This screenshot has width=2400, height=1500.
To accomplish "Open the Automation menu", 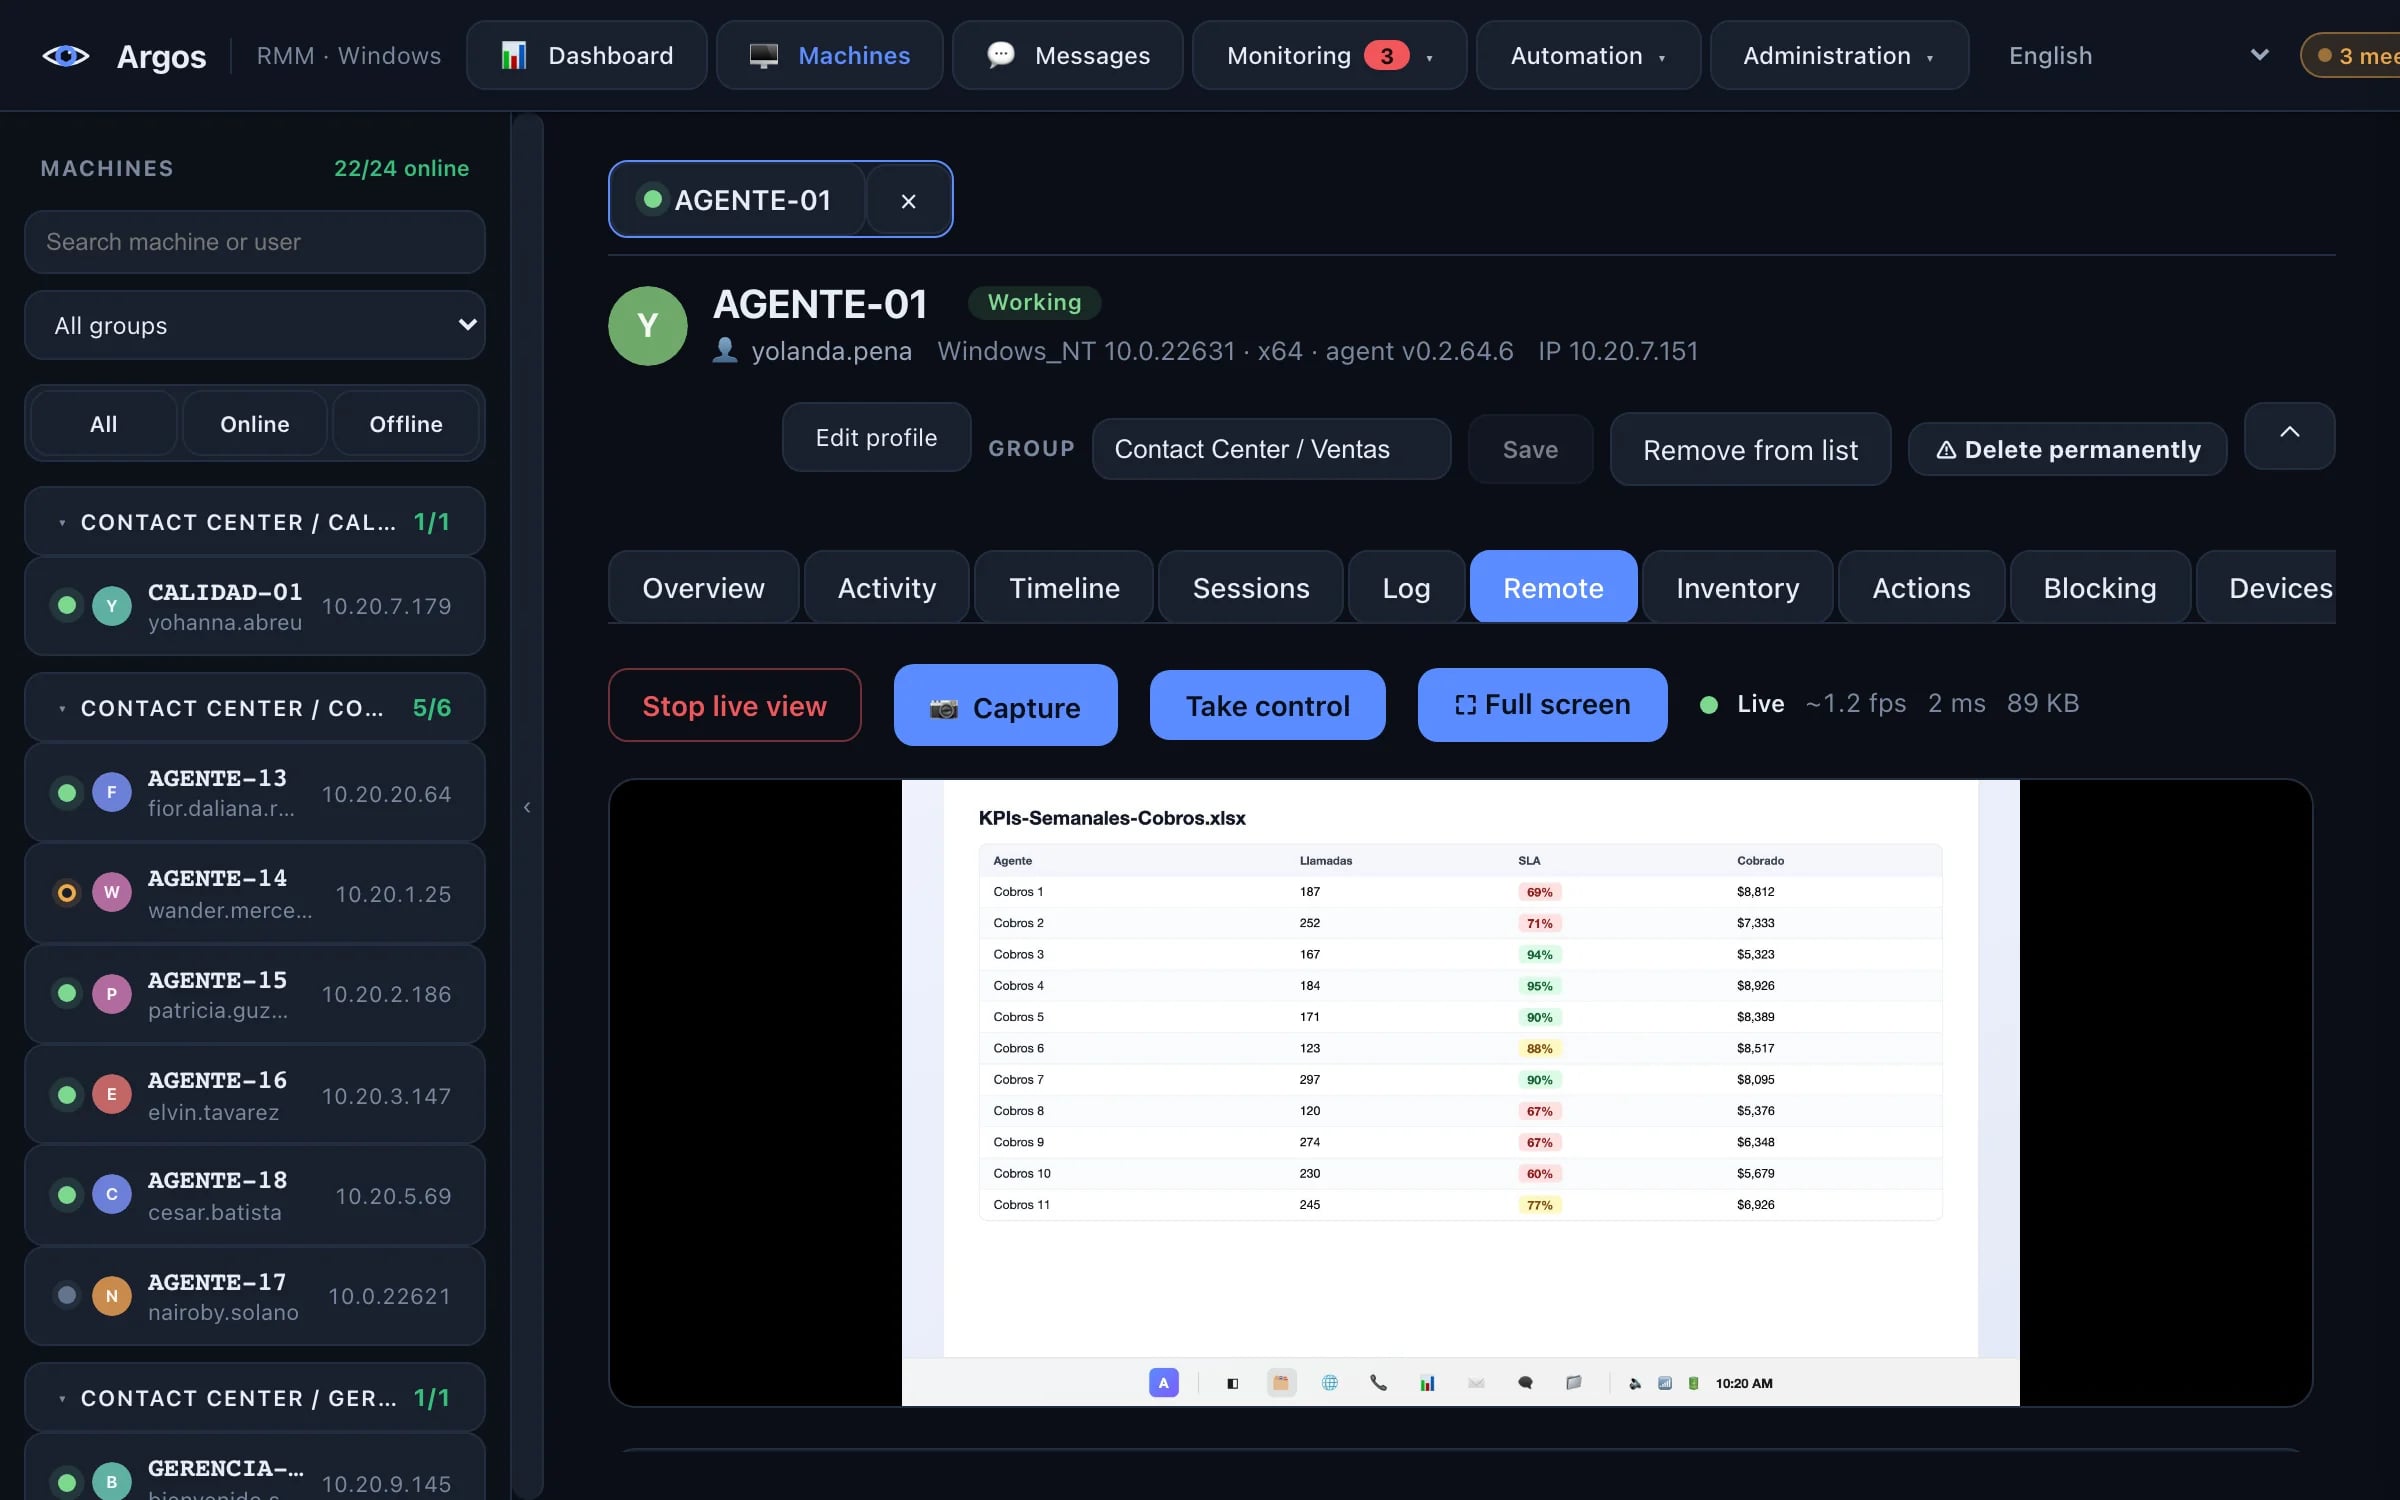I will [x=1588, y=55].
